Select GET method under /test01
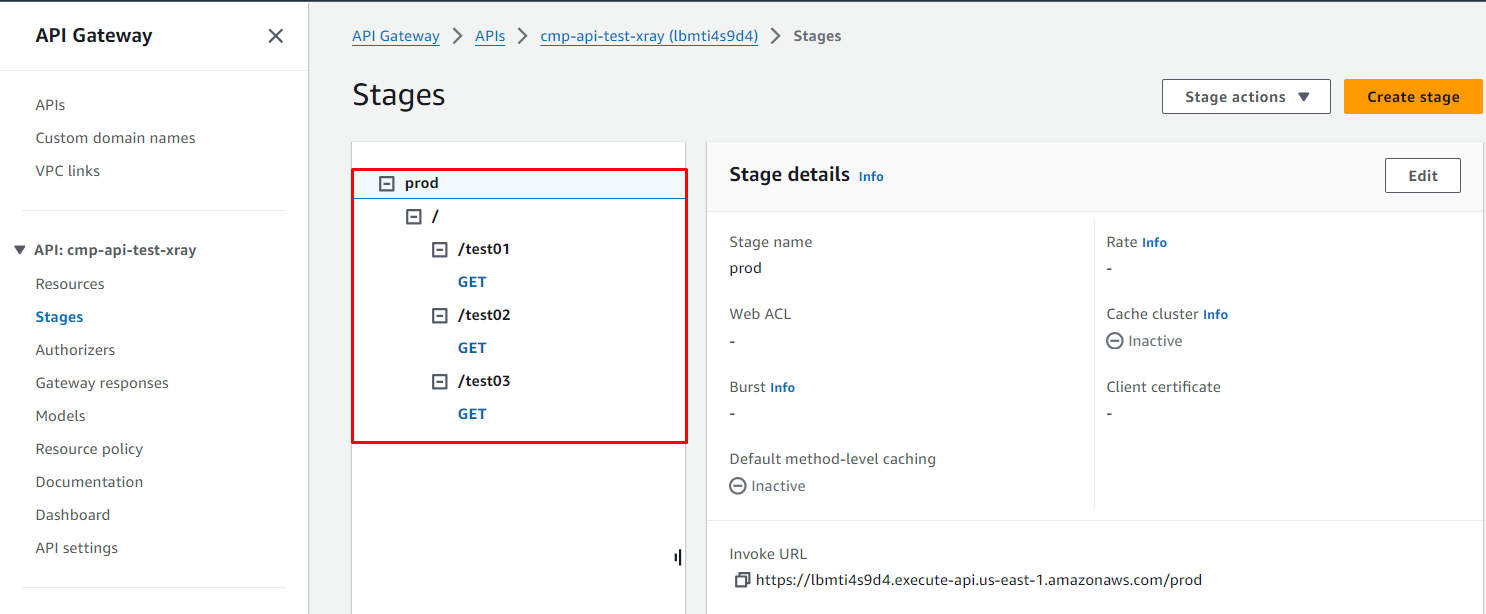The height and width of the screenshot is (614, 1486). click(x=472, y=282)
